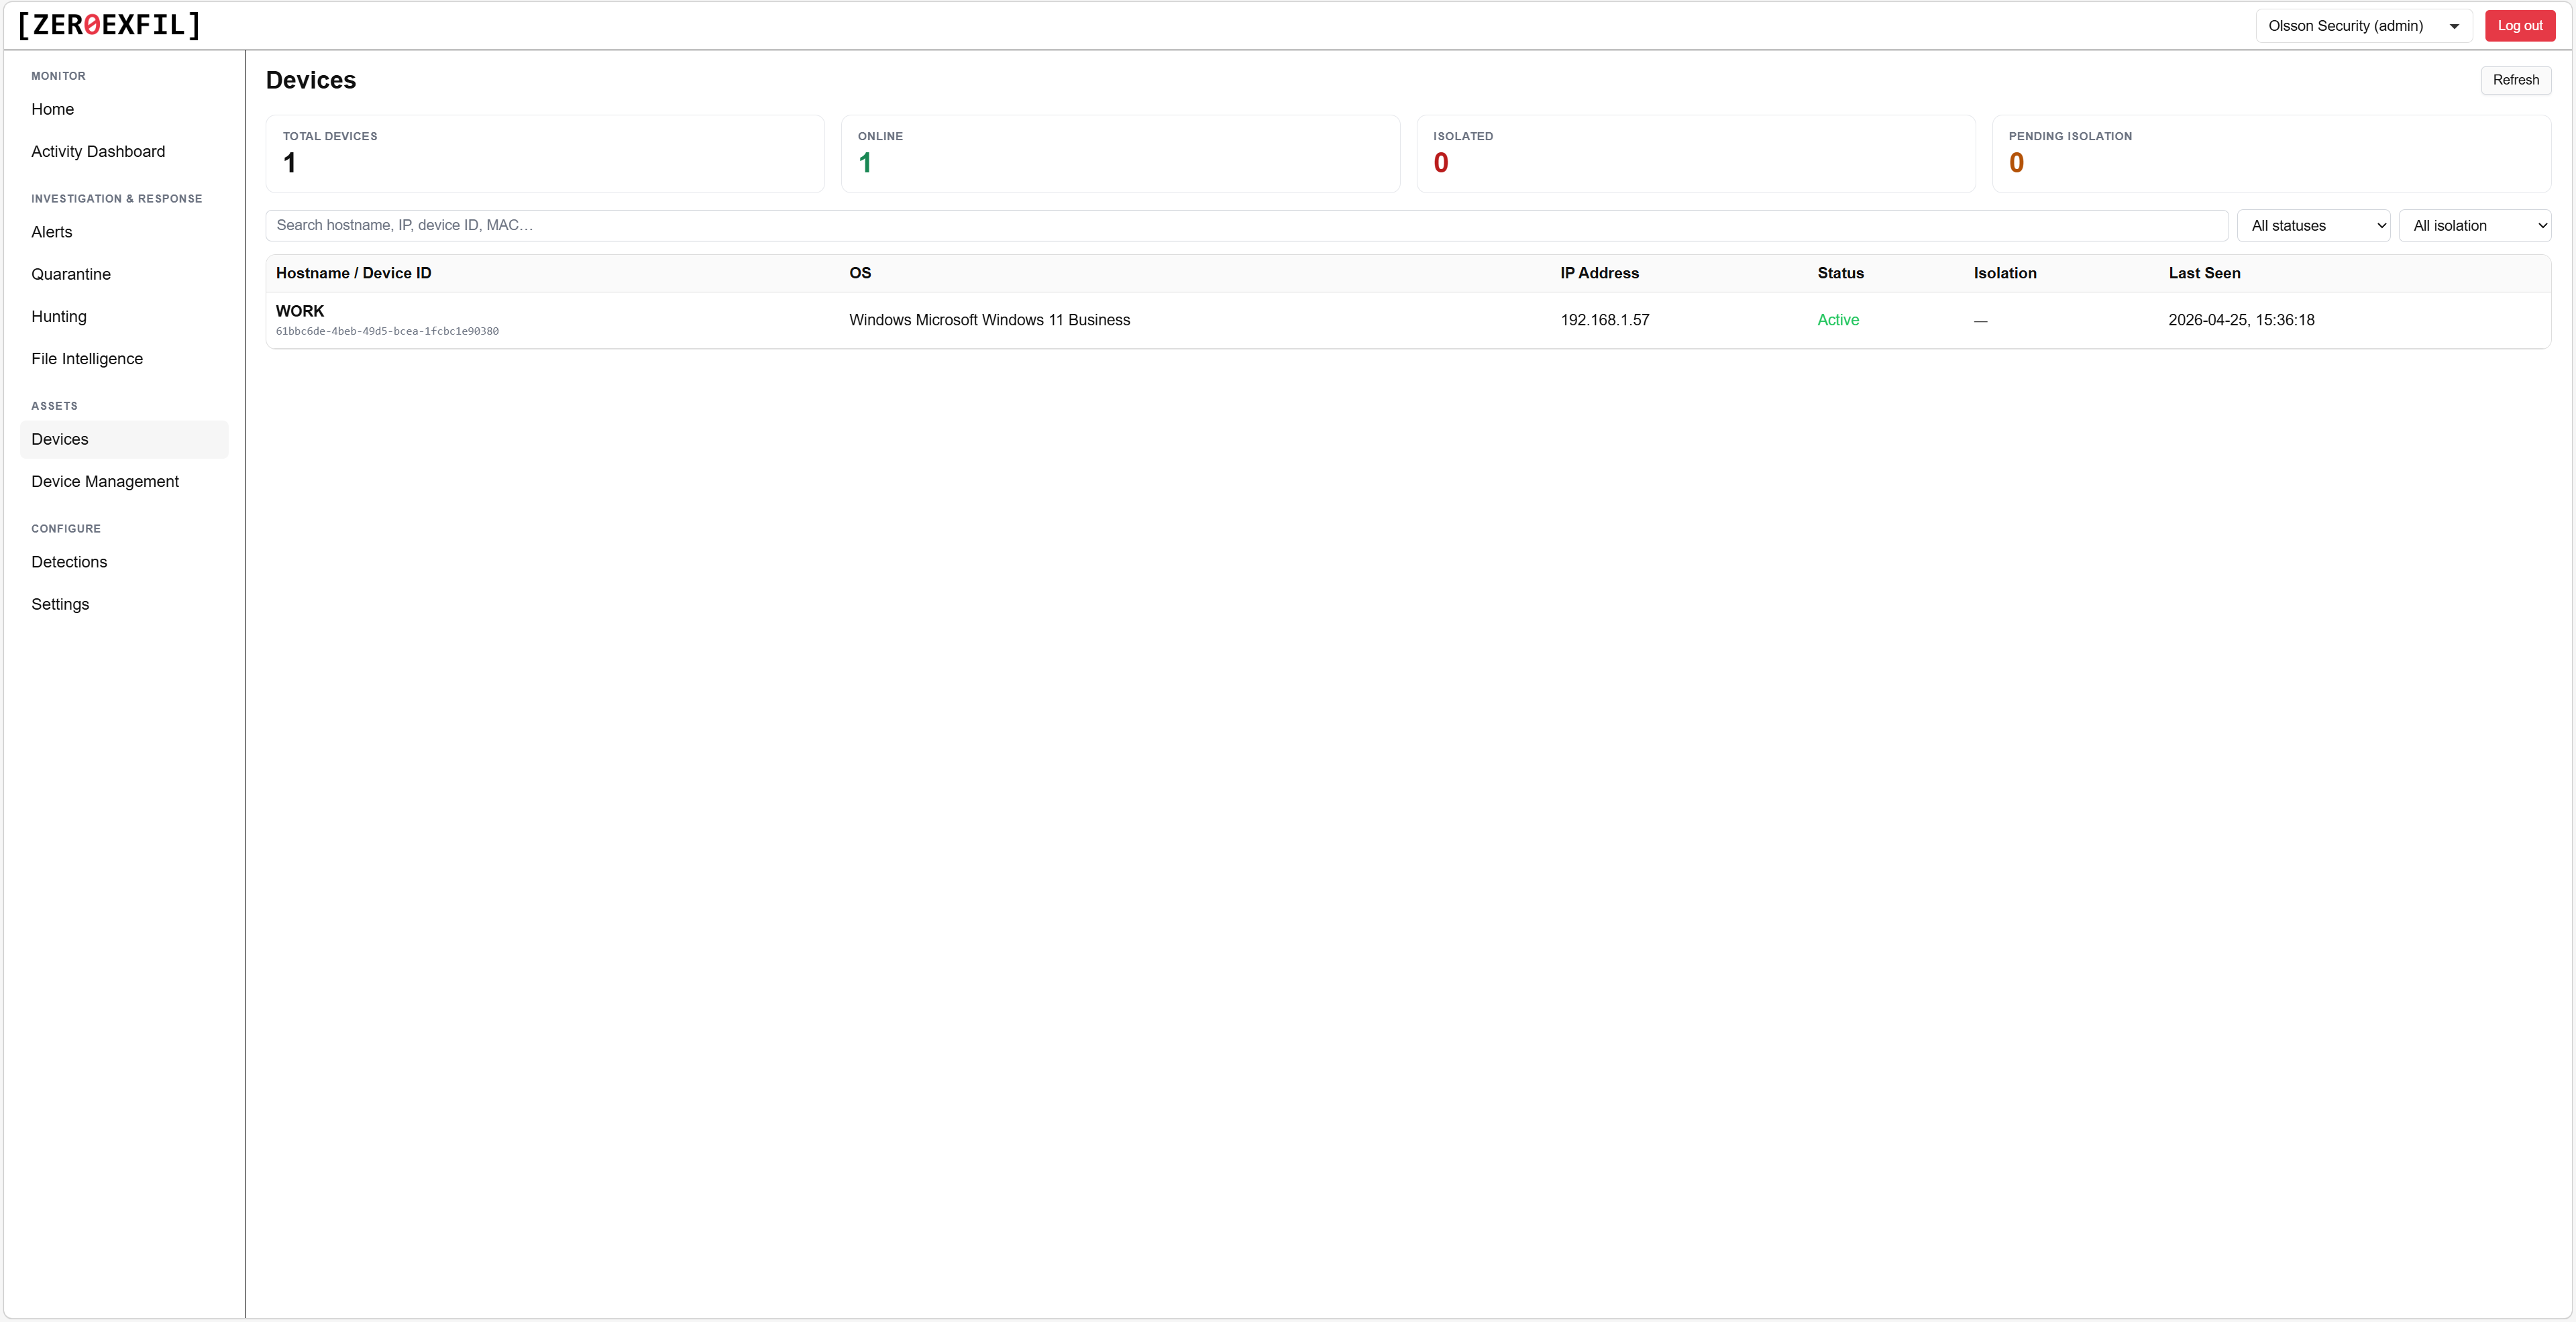Viewport: 2576px width, 1322px height.
Task: Go to the Alerts page
Action: coord(52,232)
